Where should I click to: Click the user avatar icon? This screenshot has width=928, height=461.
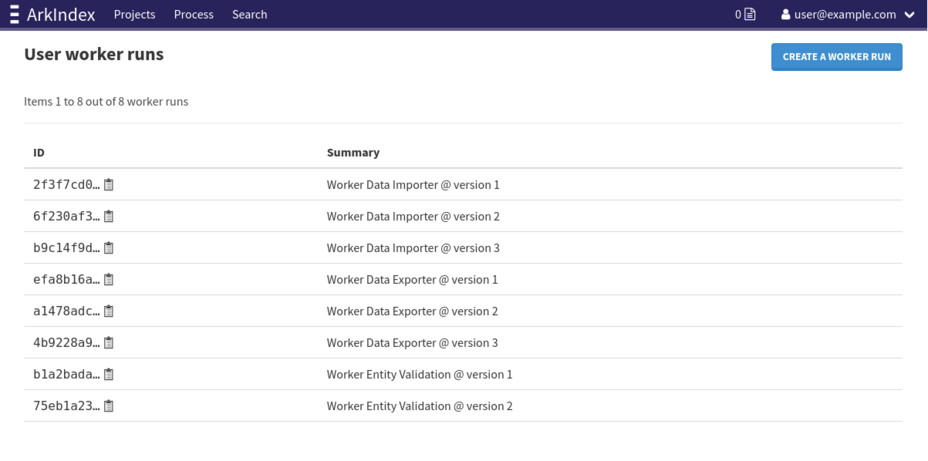click(785, 14)
